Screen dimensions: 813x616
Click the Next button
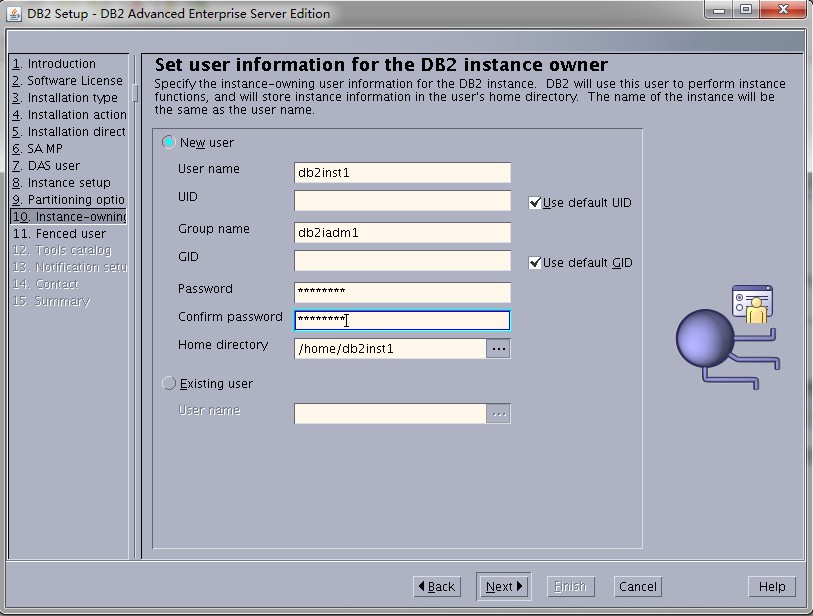[x=503, y=586]
